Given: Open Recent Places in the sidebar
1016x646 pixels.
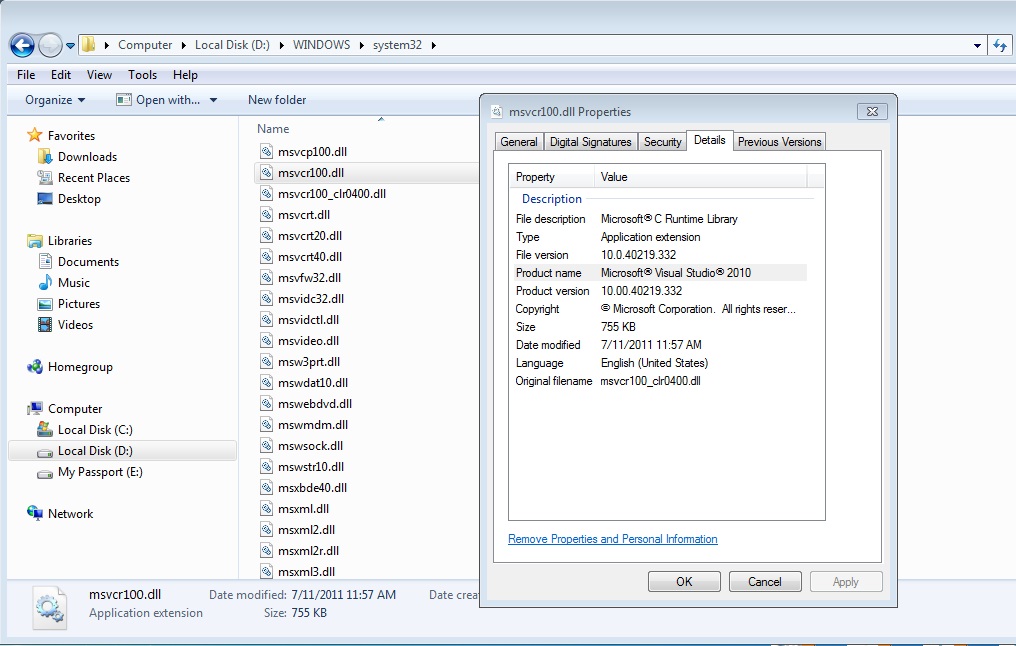Looking at the screenshot, I should pyautogui.click(x=93, y=178).
